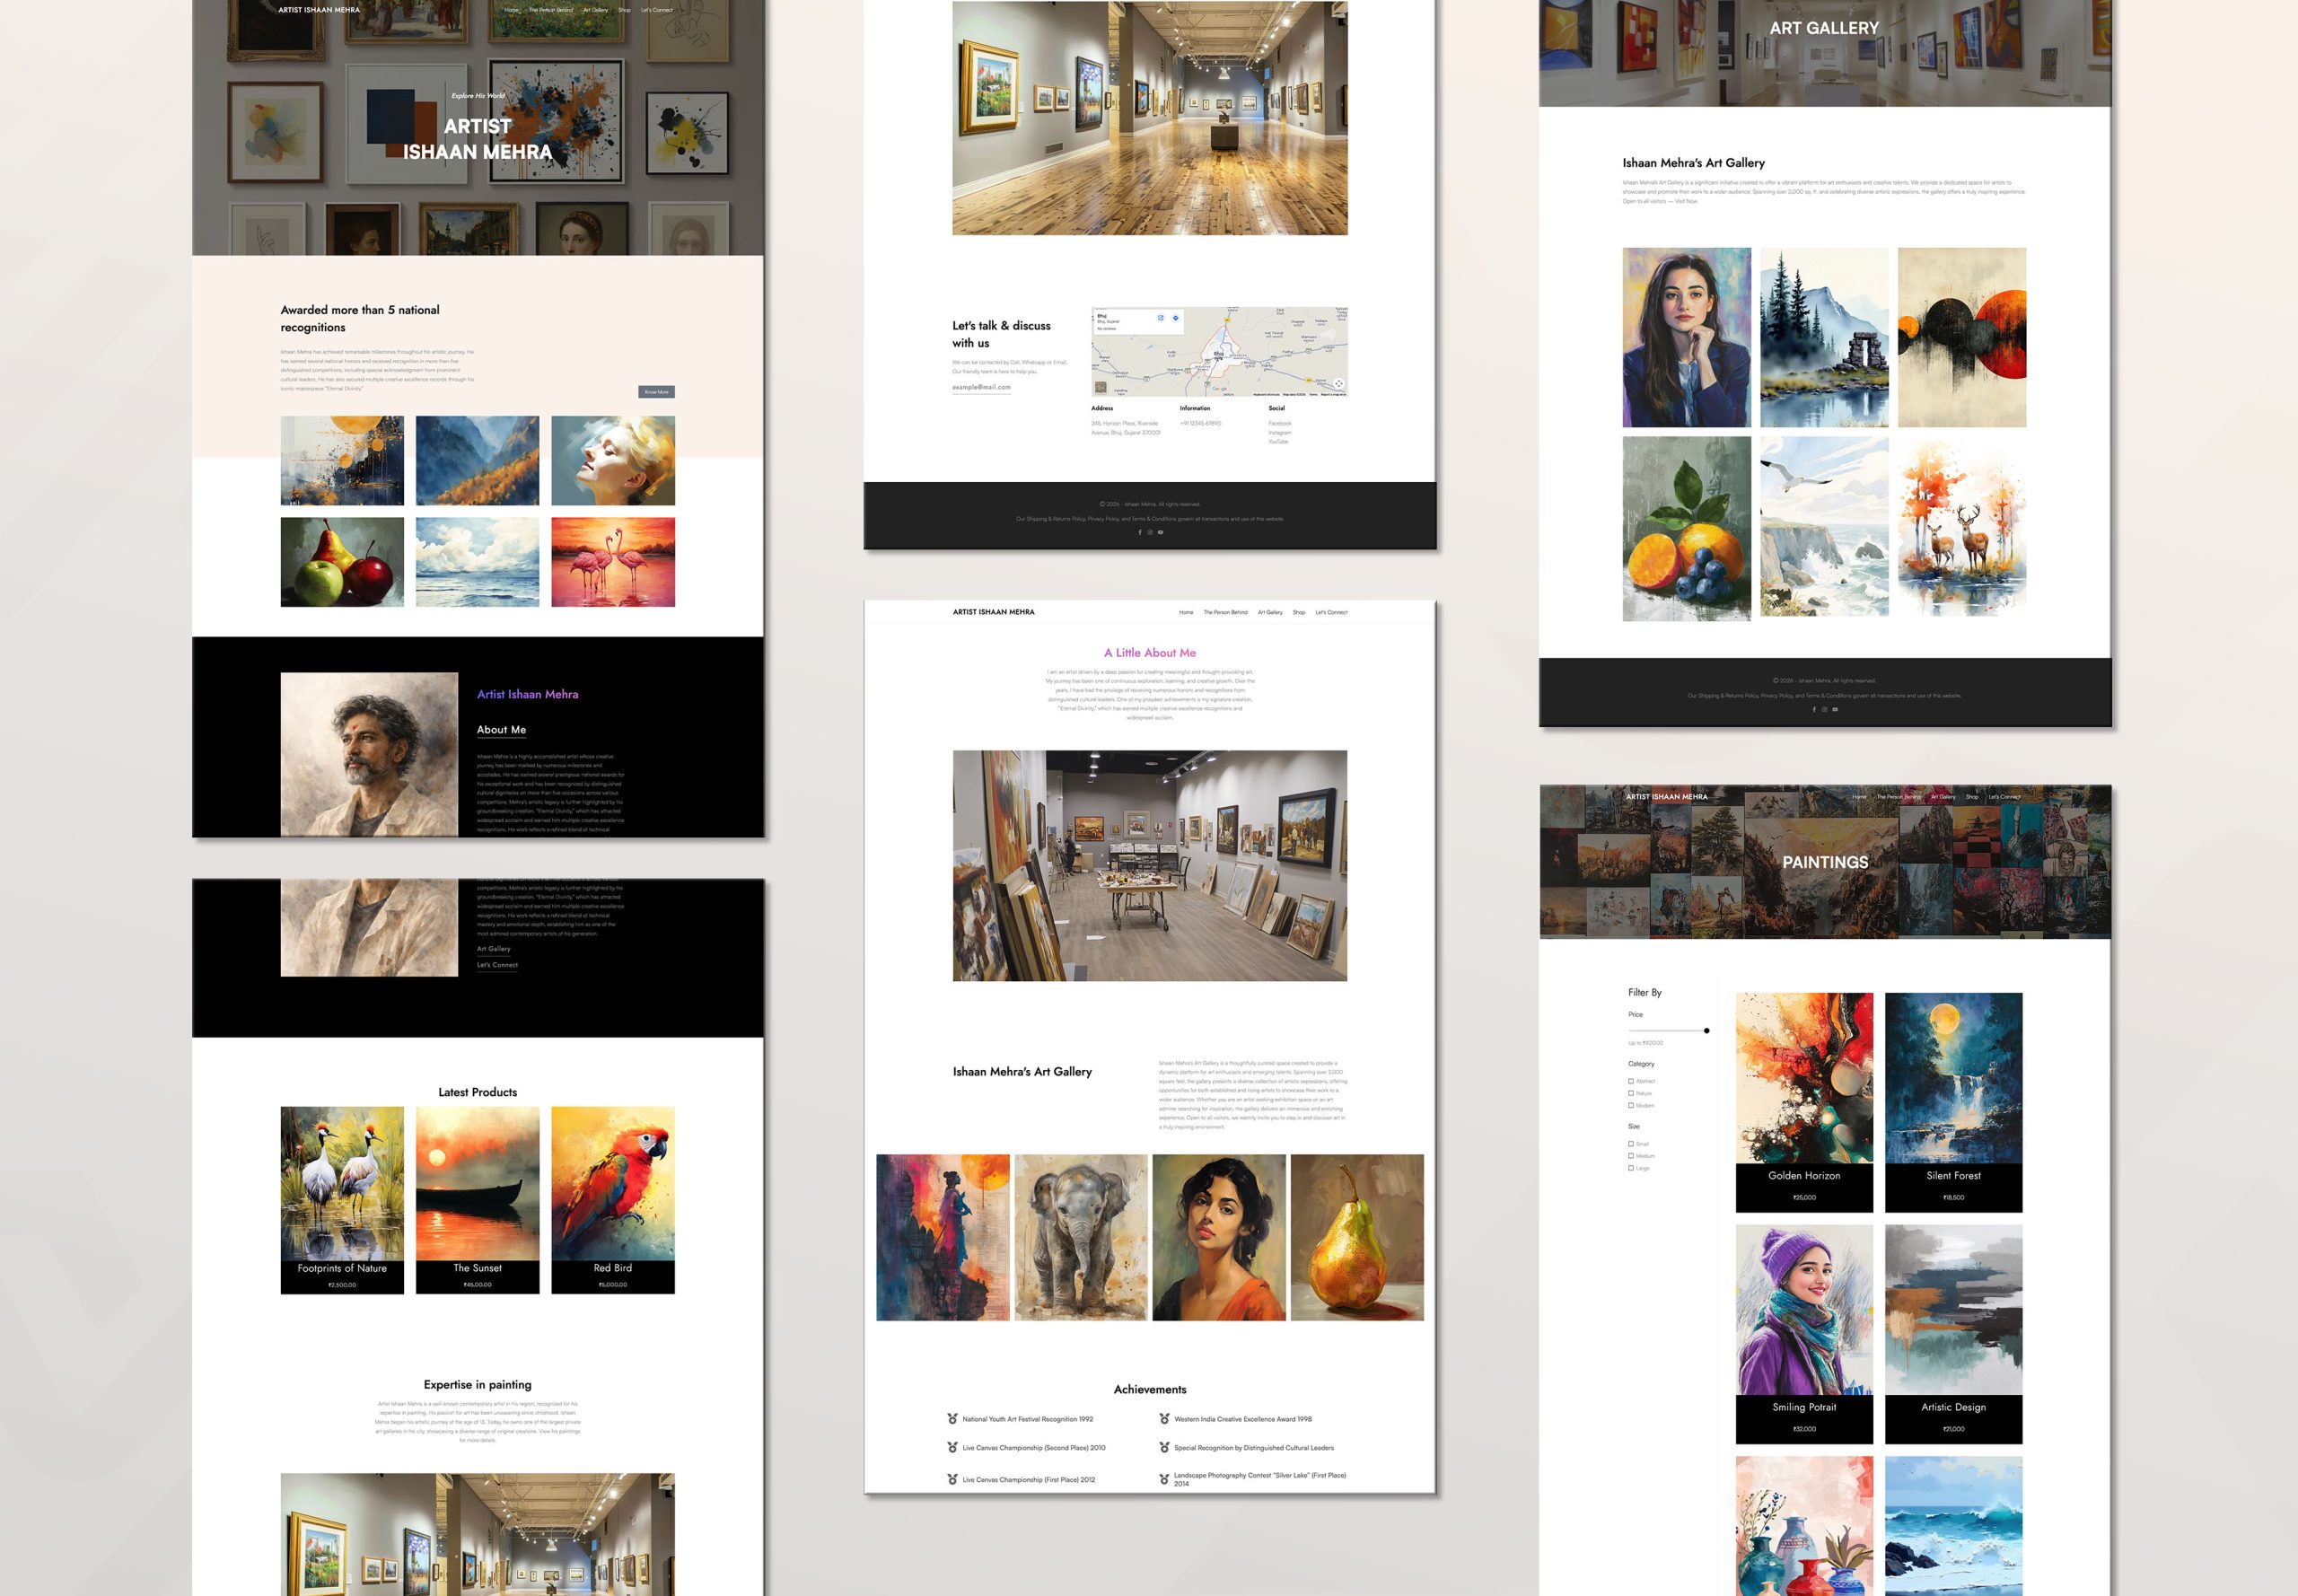Open The Person Behind in the white navbar

pos(1225,612)
